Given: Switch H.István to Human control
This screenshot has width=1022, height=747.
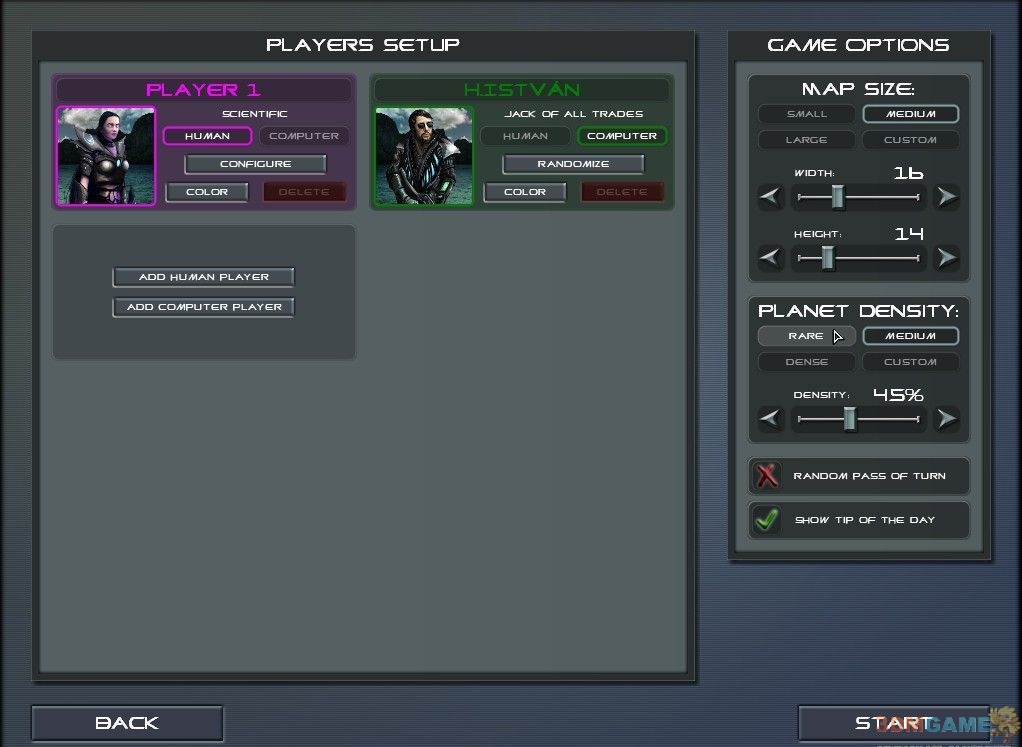Looking at the screenshot, I should click(x=525, y=136).
